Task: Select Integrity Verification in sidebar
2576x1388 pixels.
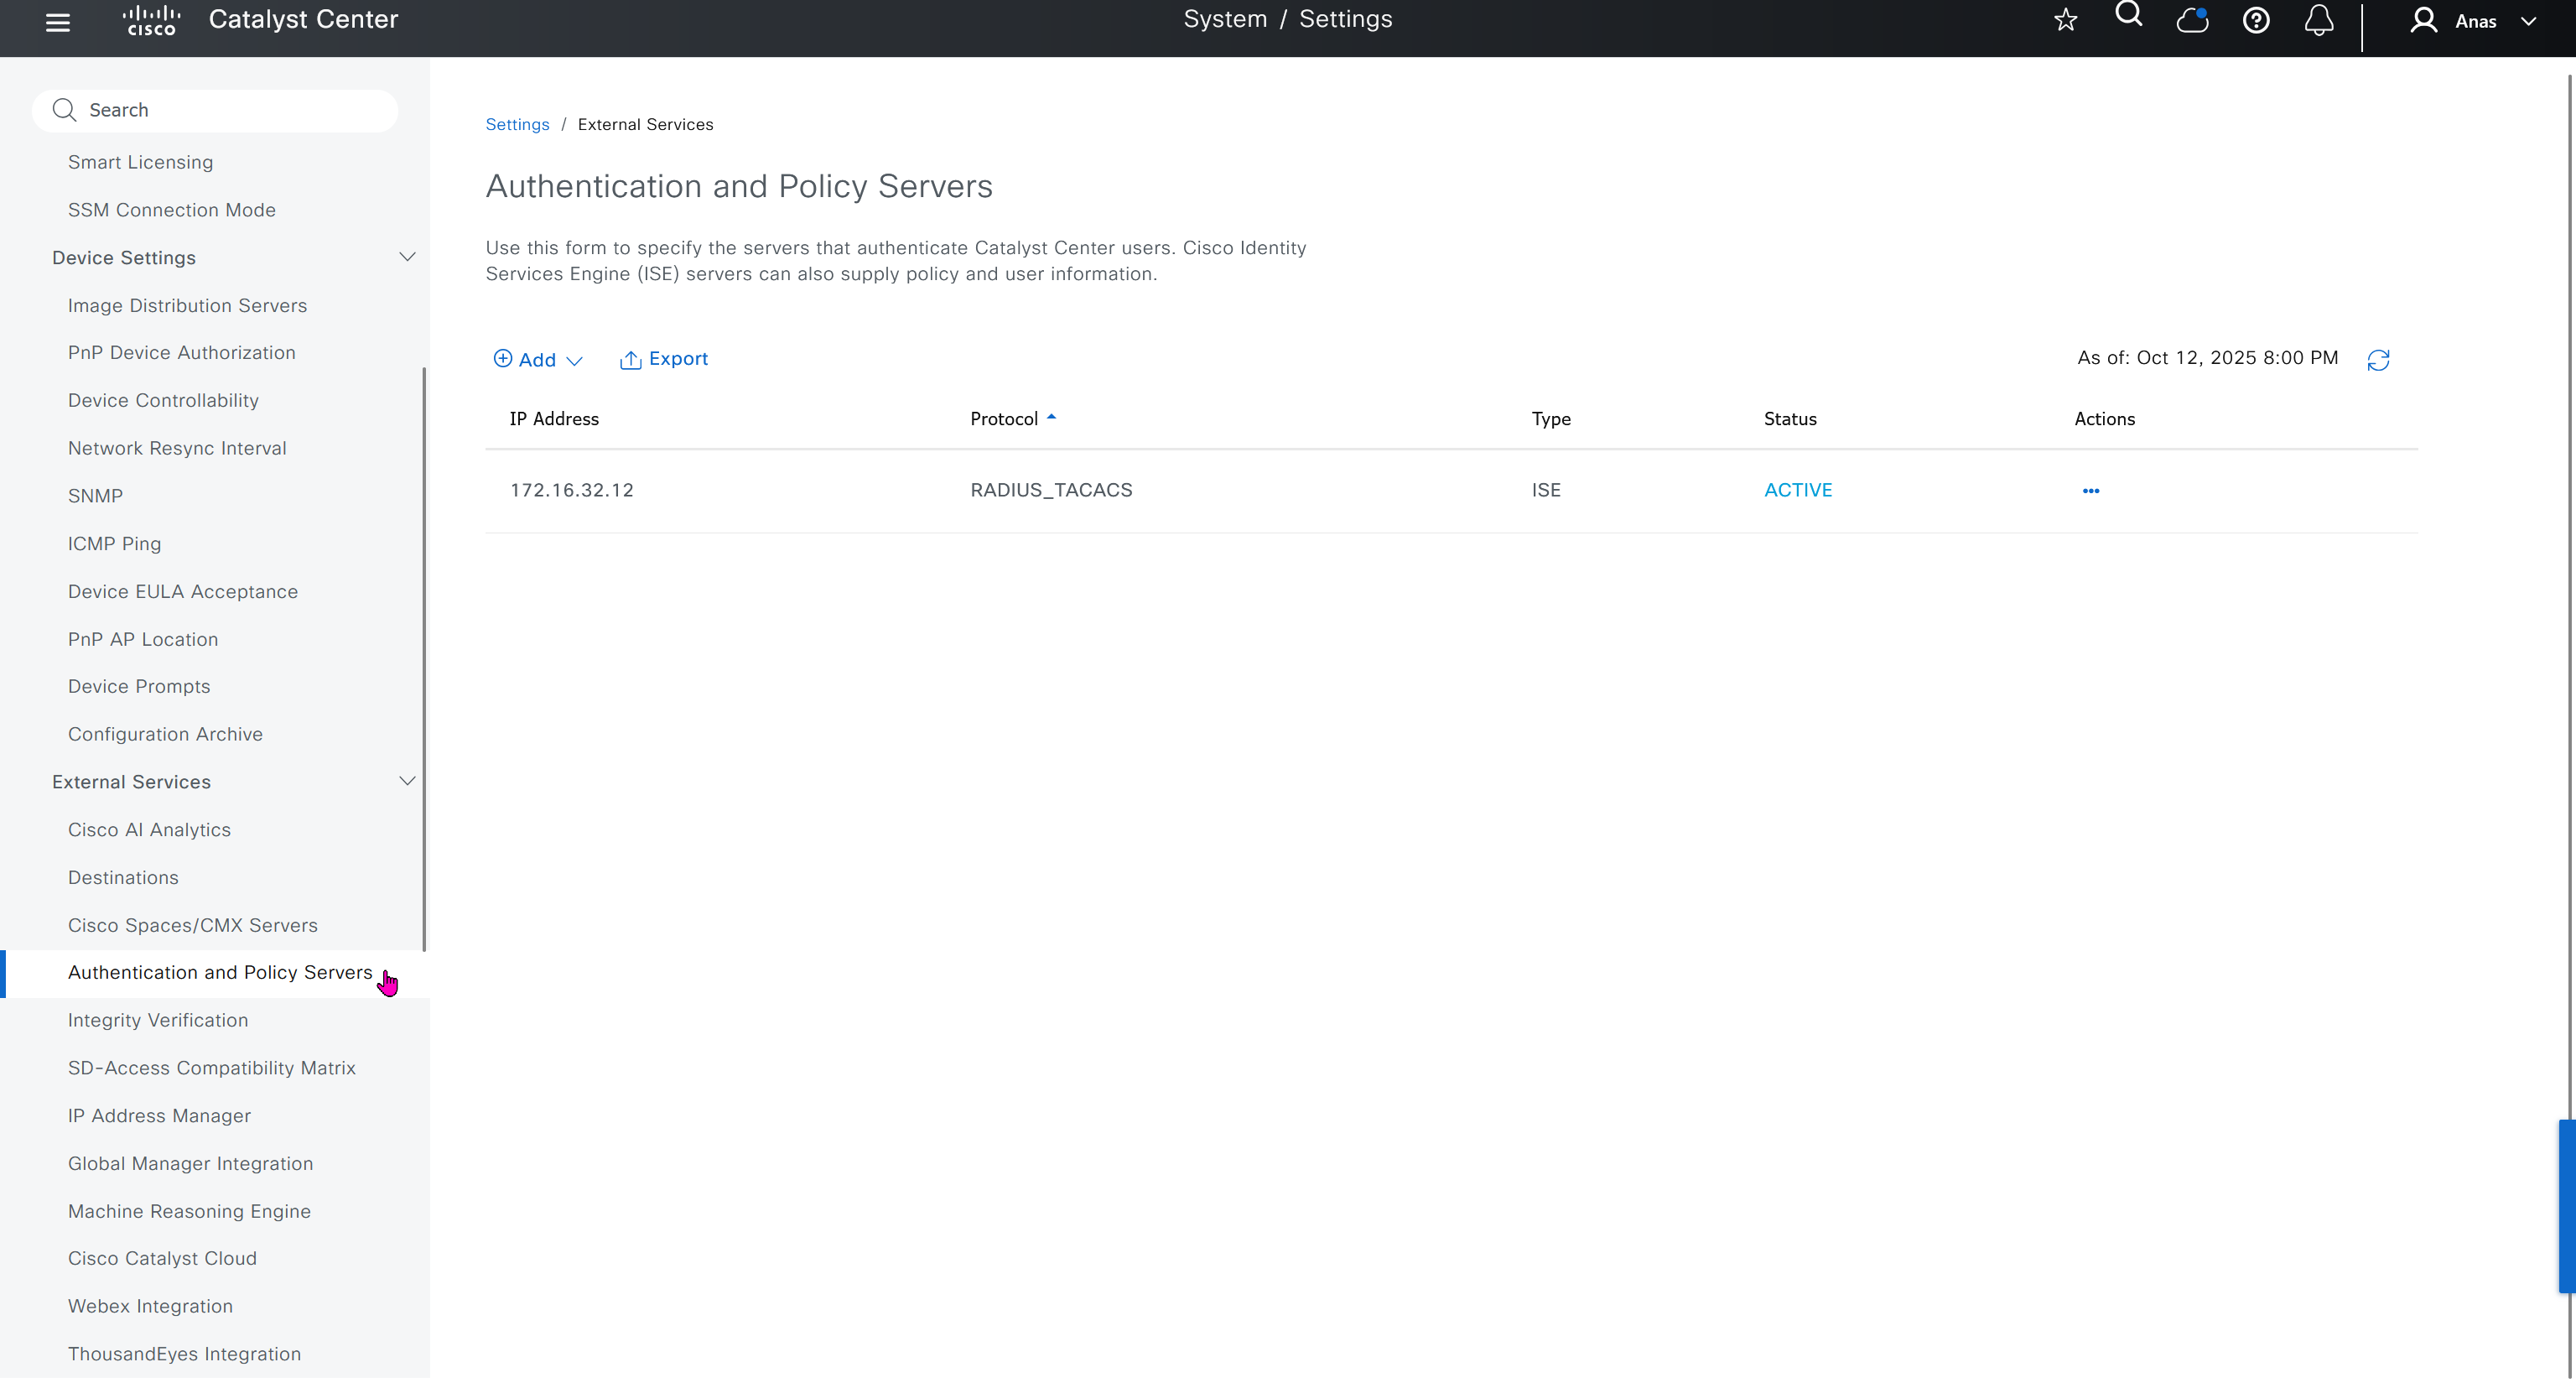Action: click(x=158, y=1021)
